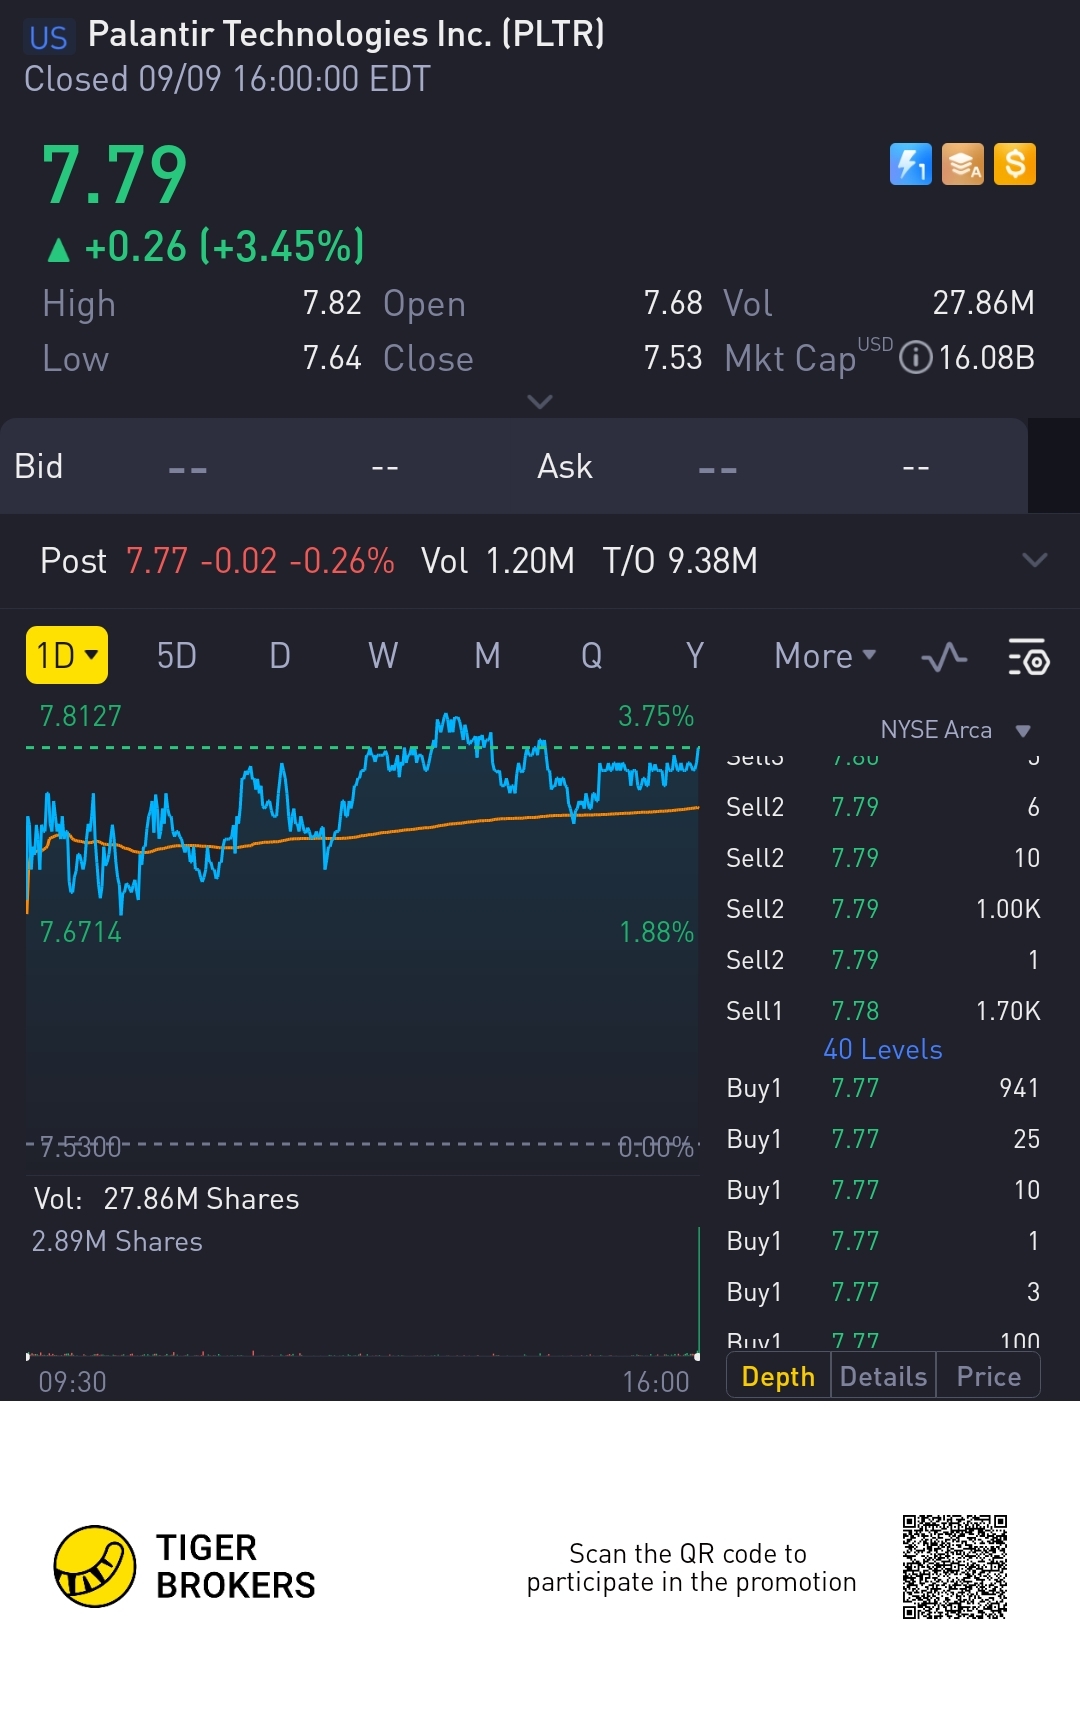Tap the Tiger Brokers logo
This screenshot has width=1080, height=1733.
[x=185, y=1566]
